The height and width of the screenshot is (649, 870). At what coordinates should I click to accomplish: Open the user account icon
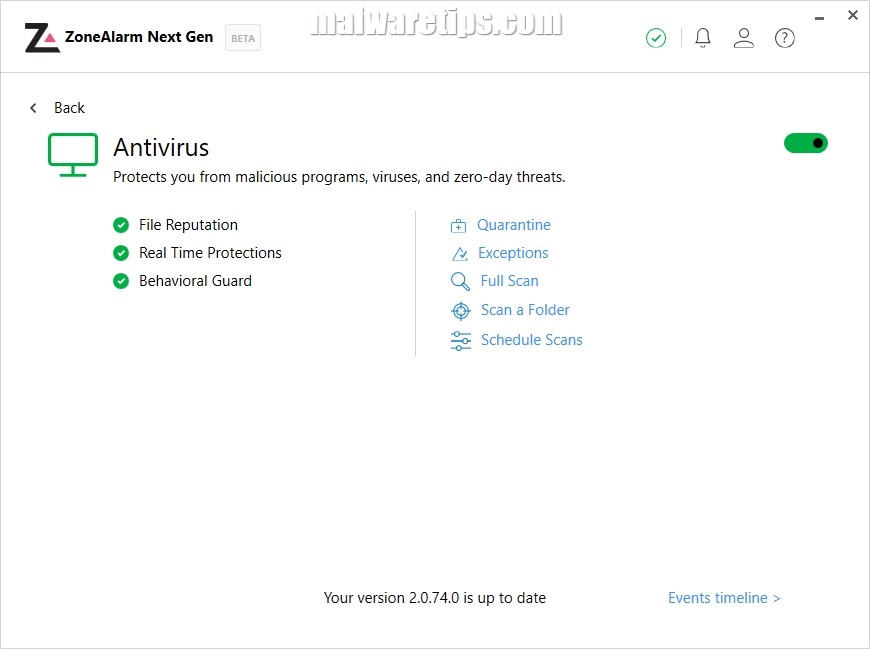tap(743, 38)
